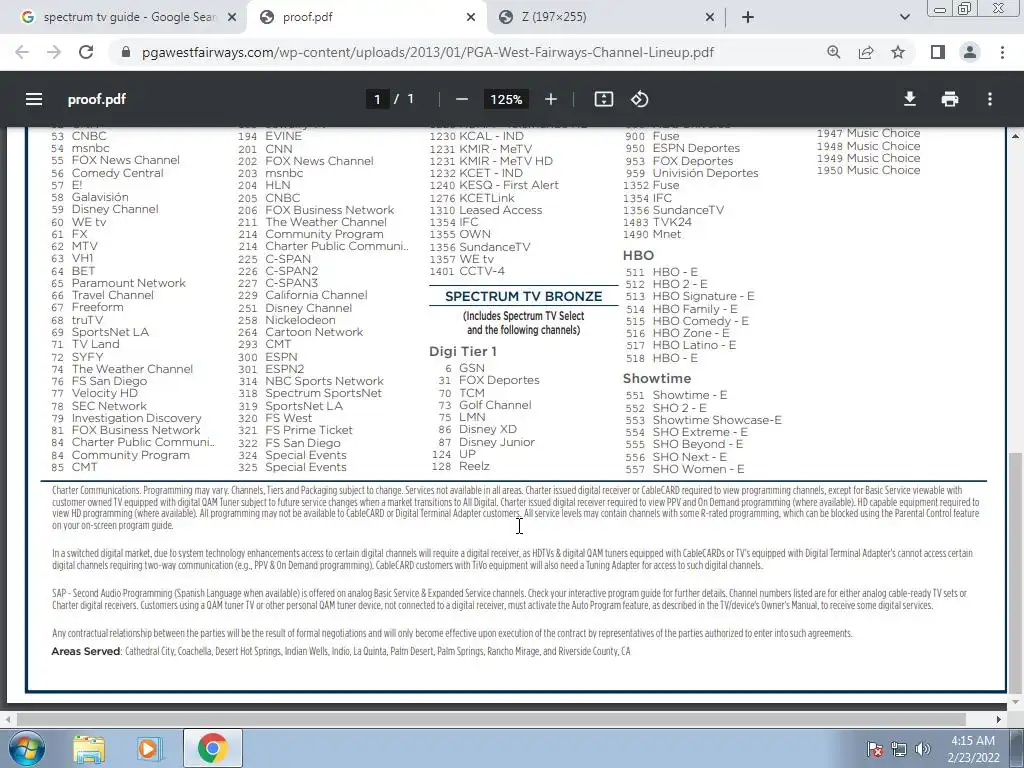Image resolution: width=1024 pixels, height=768 pixels.
Task: Open the Action Center flag icon
Action: 874,749
